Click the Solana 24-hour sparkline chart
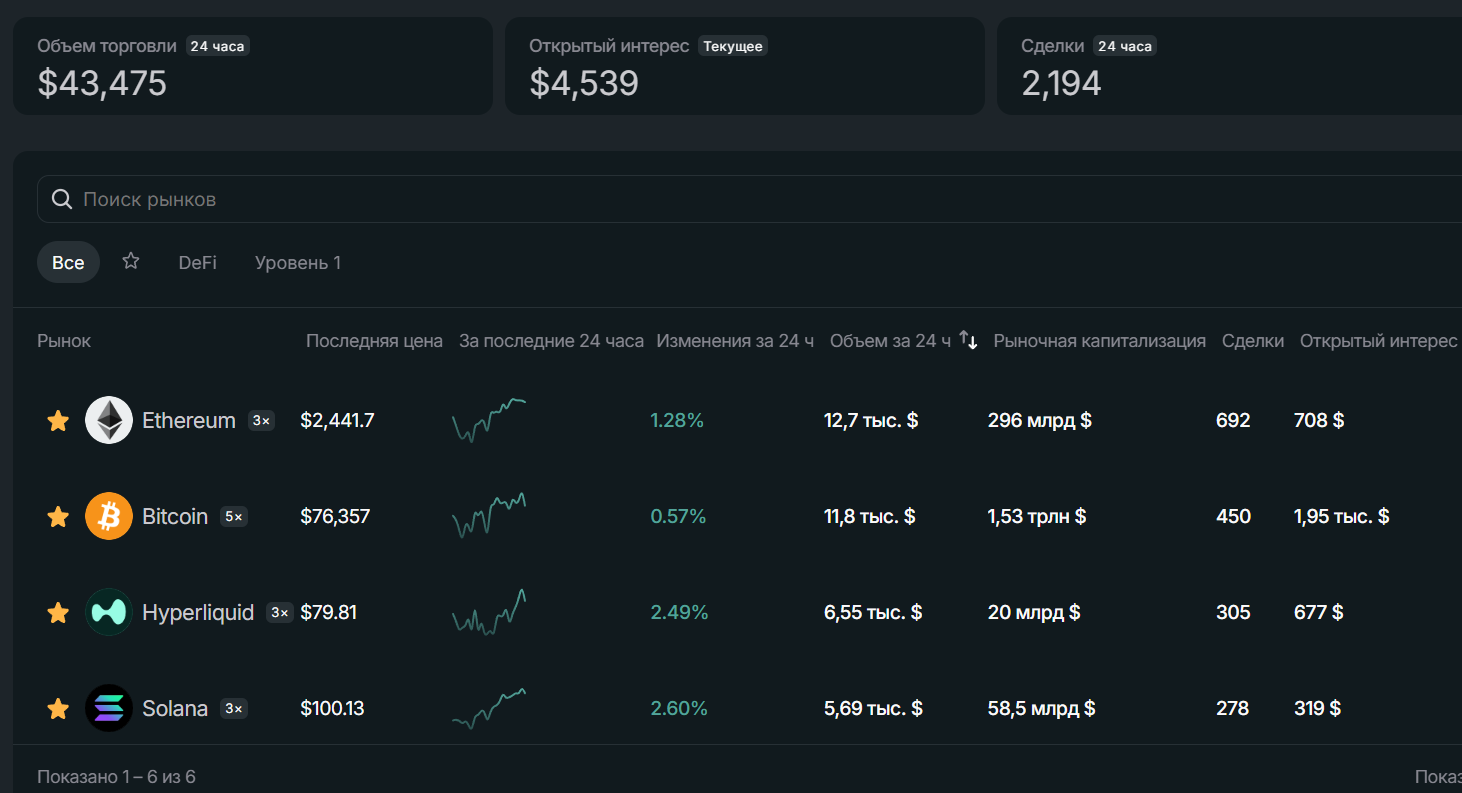1462x793 pixels. (x=489, y=708)
